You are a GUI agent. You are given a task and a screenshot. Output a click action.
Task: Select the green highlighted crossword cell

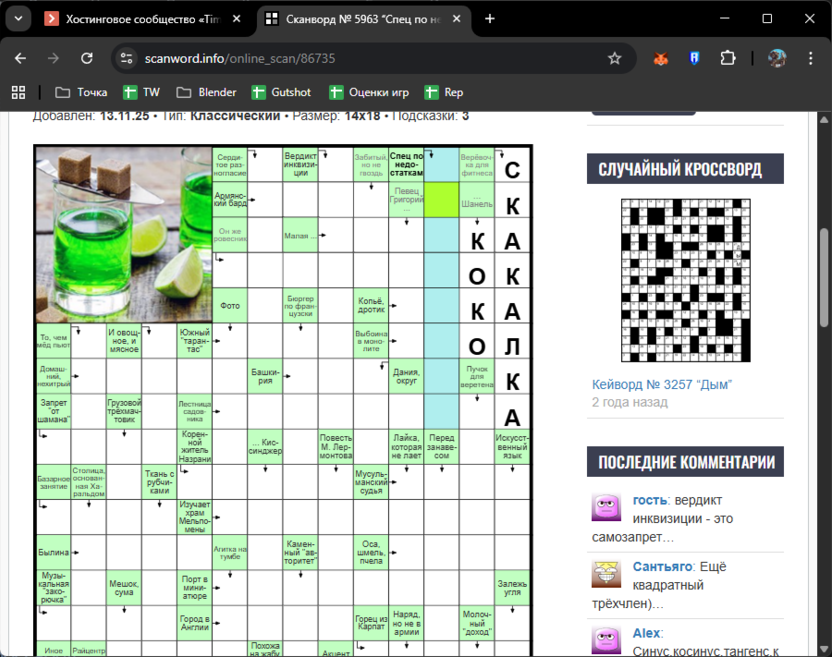tap(441, 200)
